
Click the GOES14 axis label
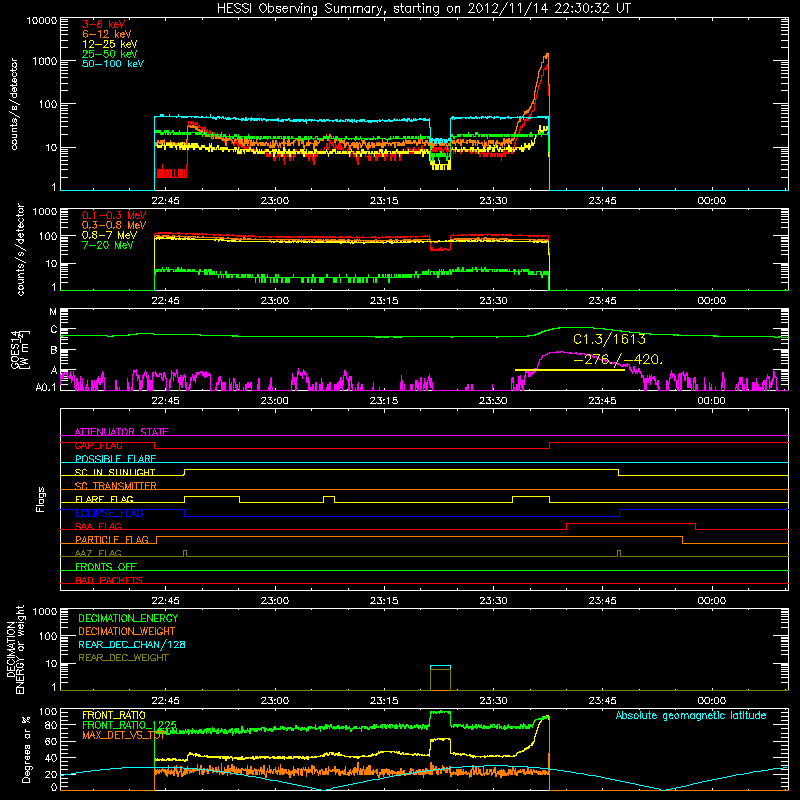point(15,349)
